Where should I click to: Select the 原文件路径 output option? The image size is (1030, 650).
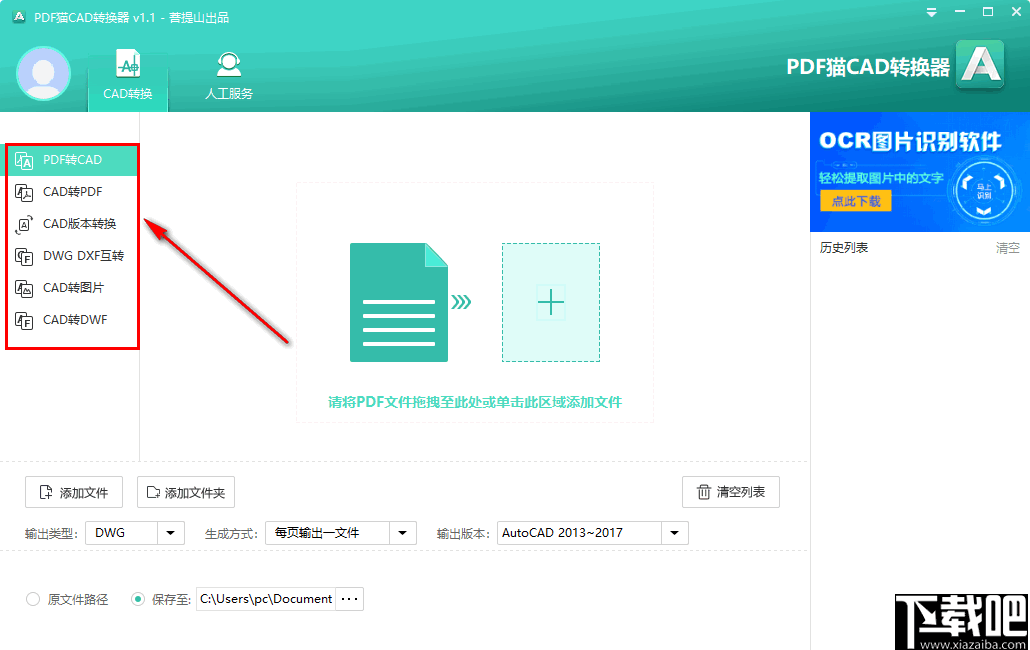point(31,598)
